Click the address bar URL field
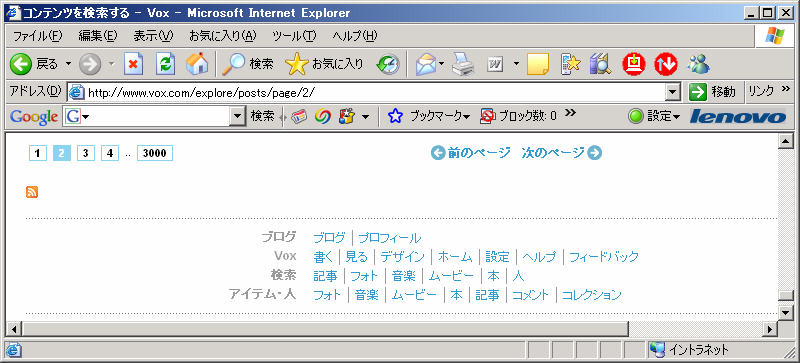Image resolution: width=800 pixels, height=363 pixels. click(367, 92)
